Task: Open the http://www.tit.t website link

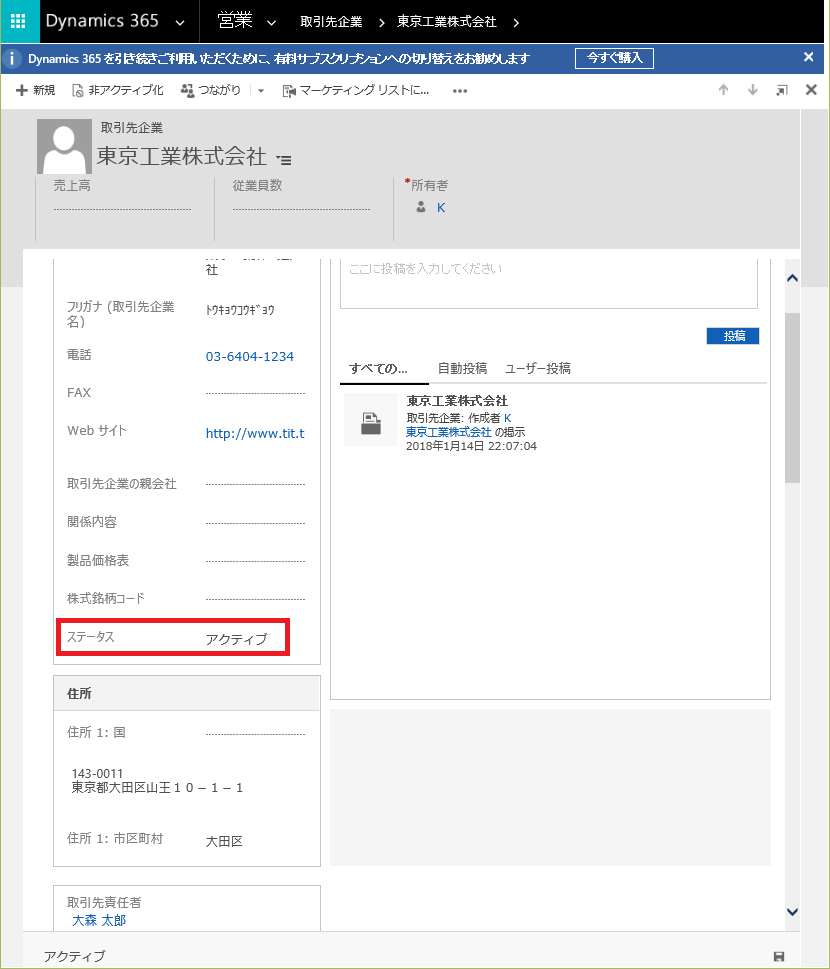Action: [x=255, y=433]
